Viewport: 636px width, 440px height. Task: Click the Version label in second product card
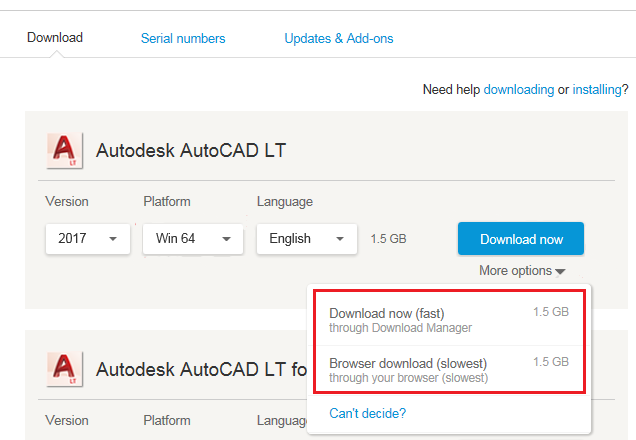[x=67, y=421]
